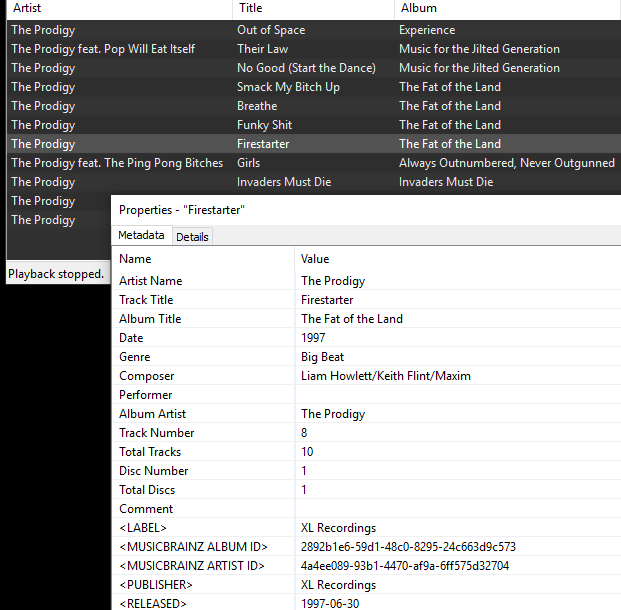Sort playlist by Artist column header
Image resolution: width=621 pixels, height=610 pixels.
click(x=120, y=8)
